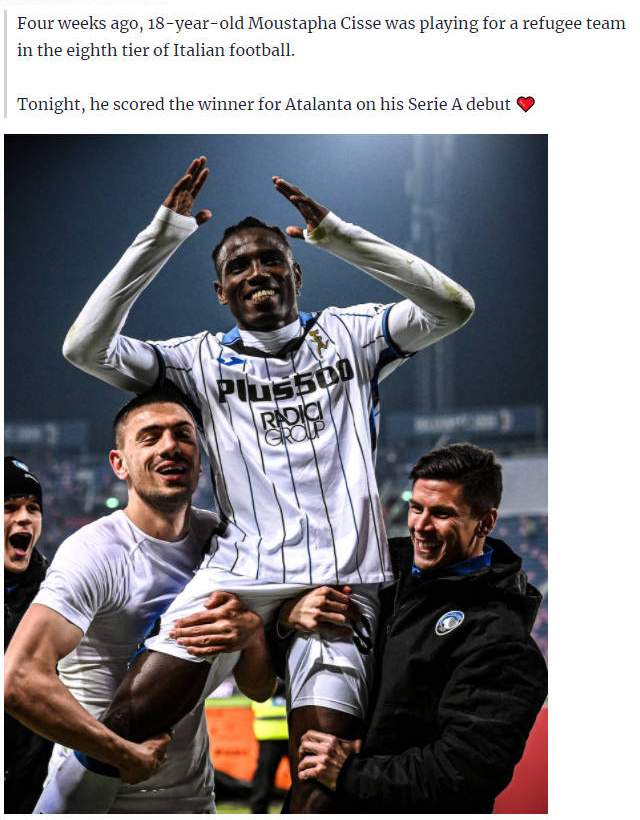Screen dimensions: 640x820
Task: Click the yellow hi-vis steward in the background
Action: [x=270, y=719]
